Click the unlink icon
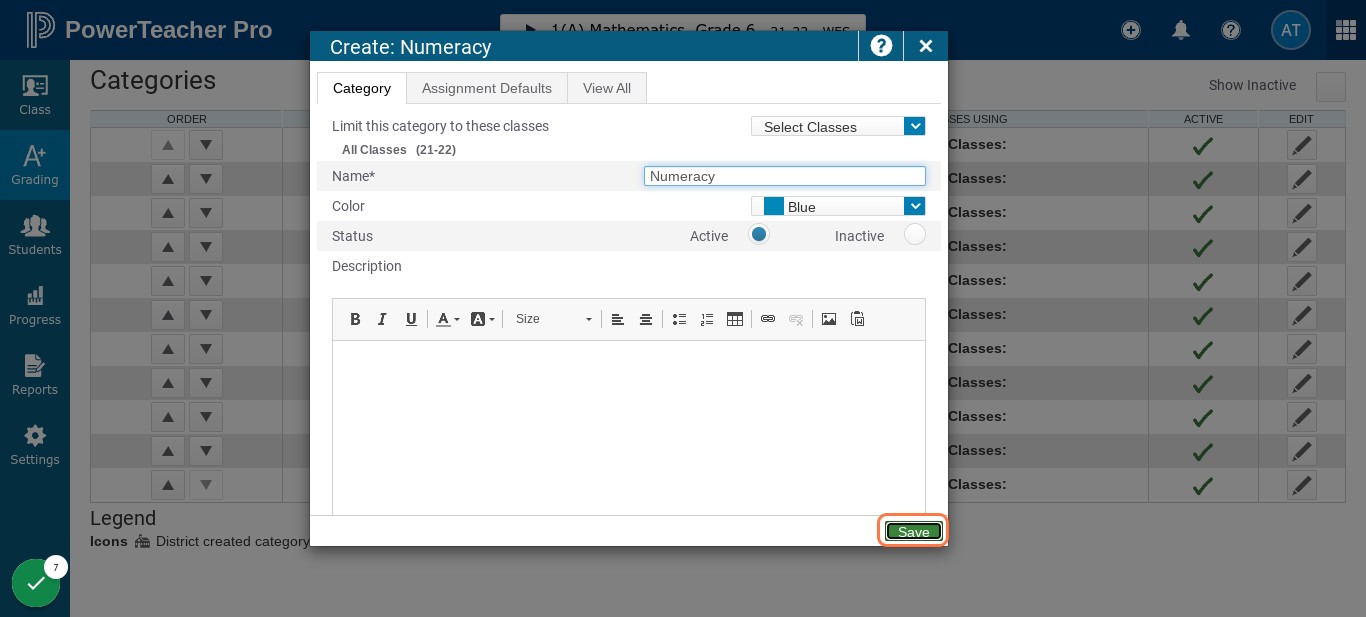The height and width of the screenshot is (617, 1366). 796,319
